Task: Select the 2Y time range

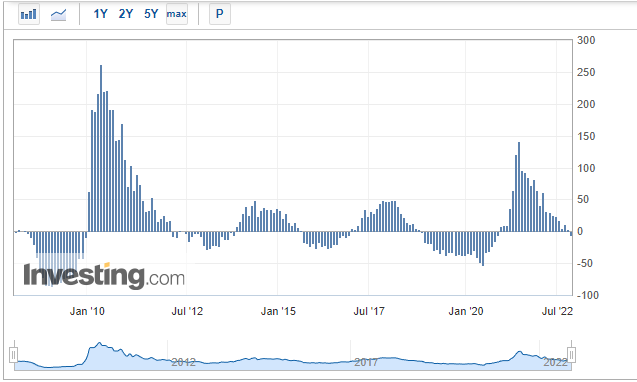Action: coord(126,14)
